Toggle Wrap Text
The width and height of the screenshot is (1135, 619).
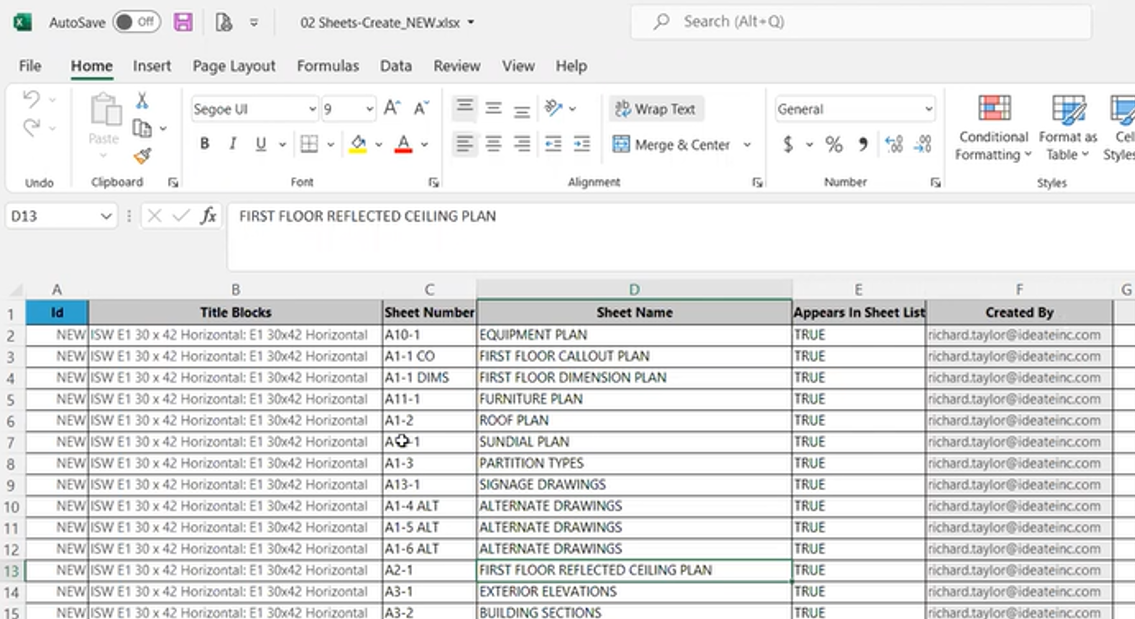(x=656, y=109)
